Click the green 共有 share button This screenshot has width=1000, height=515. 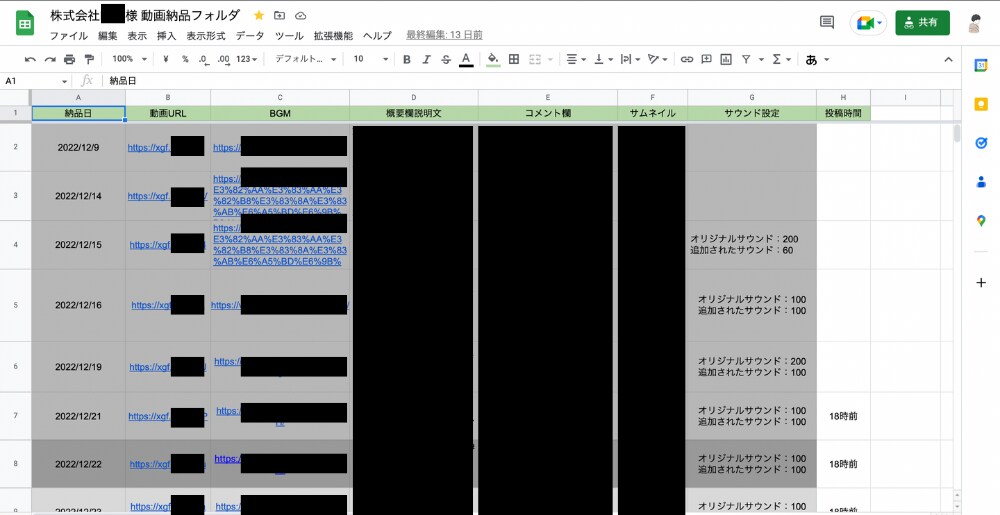[922, 23]
